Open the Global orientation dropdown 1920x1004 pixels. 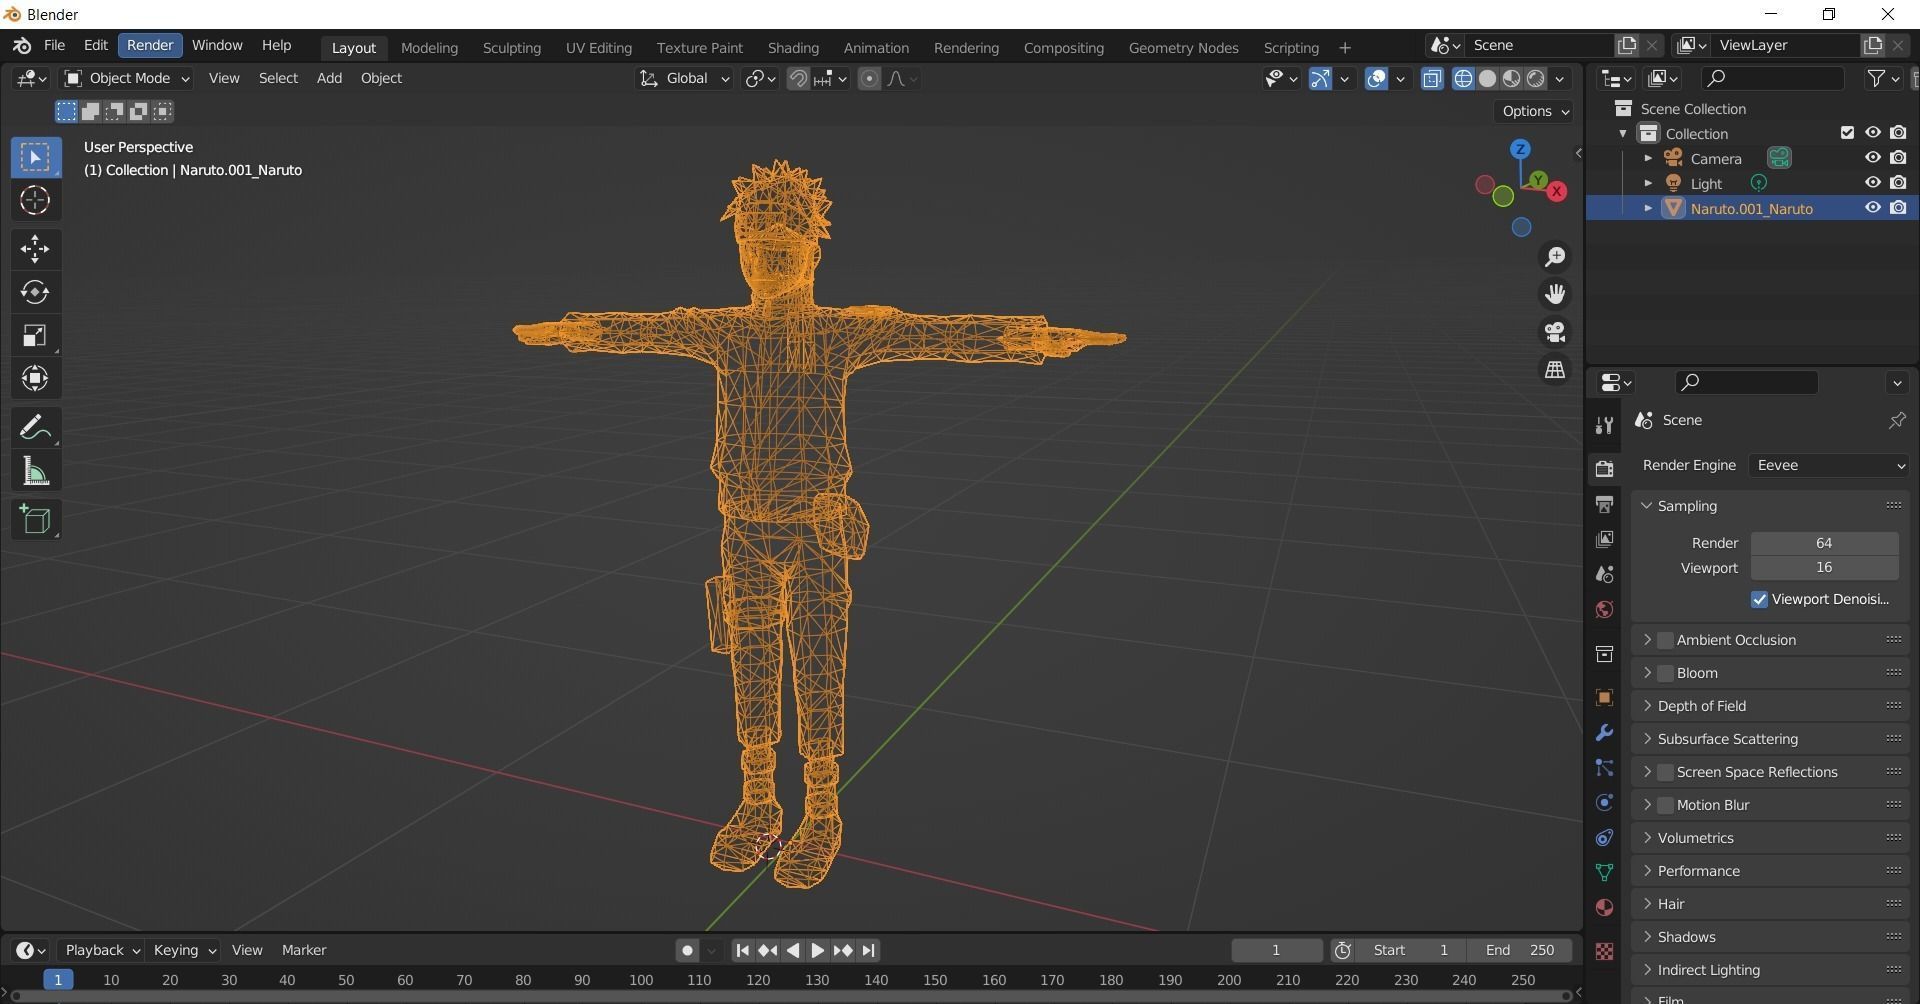(685, 78)
